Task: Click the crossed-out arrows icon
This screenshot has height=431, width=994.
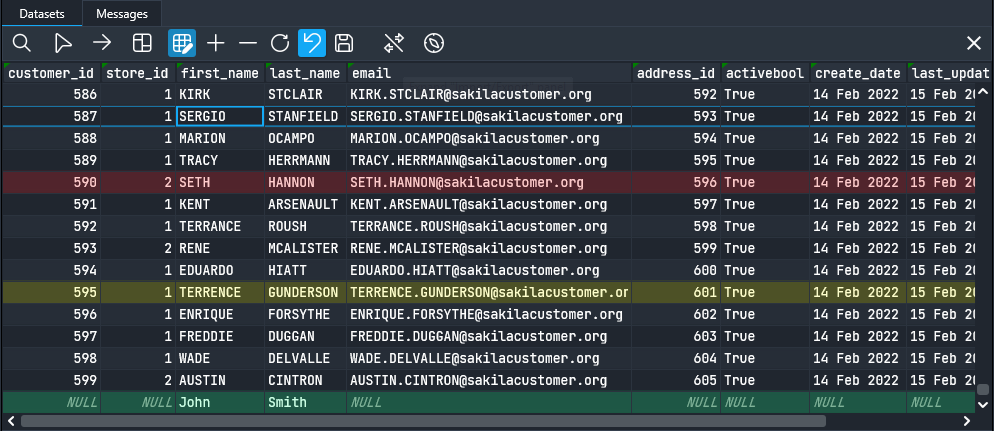Action: point(394,43)
